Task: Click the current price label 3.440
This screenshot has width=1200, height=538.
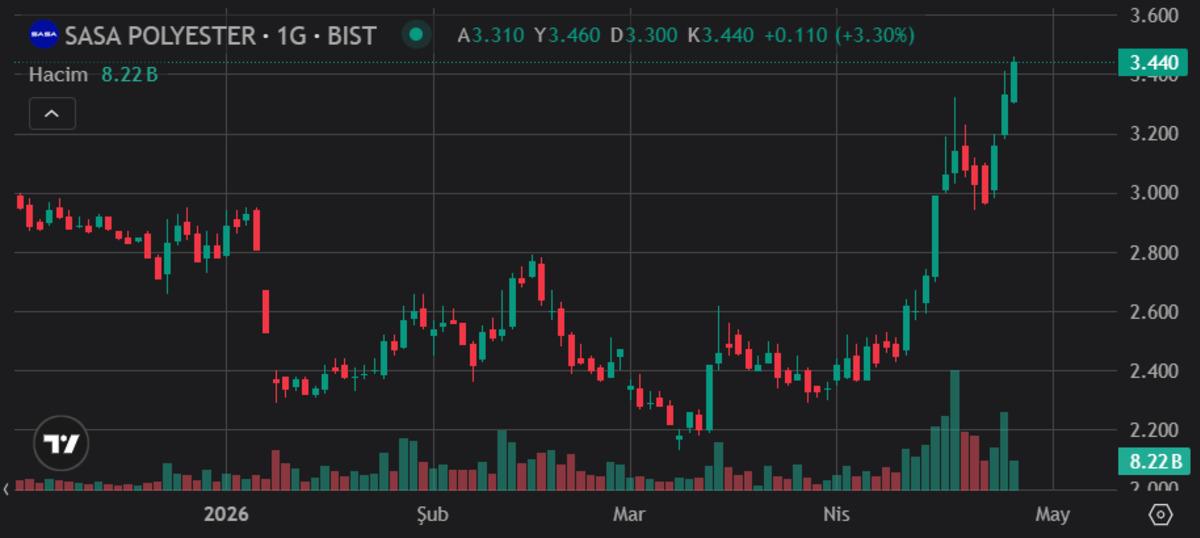Action: [1153, 63]
